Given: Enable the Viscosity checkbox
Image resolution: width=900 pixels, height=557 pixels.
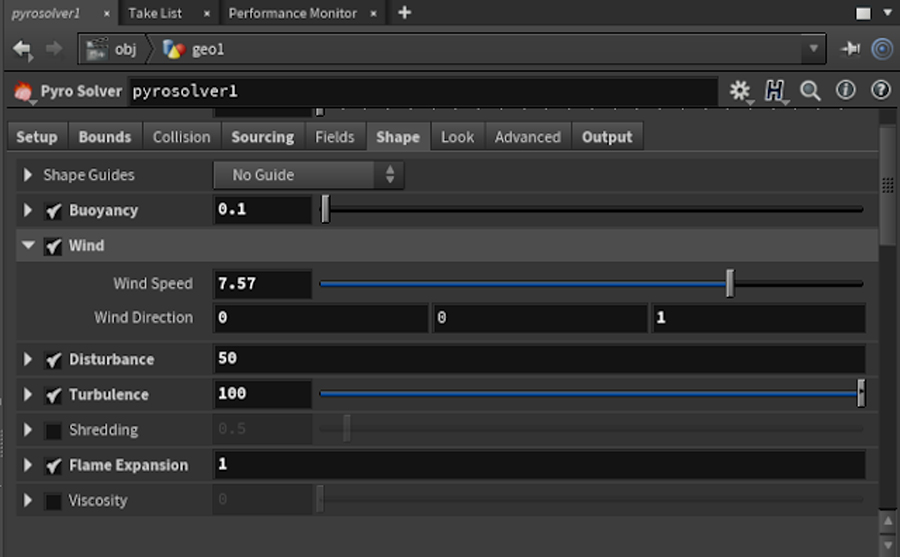Looking at the screenshot, I should tap(54, 501).
